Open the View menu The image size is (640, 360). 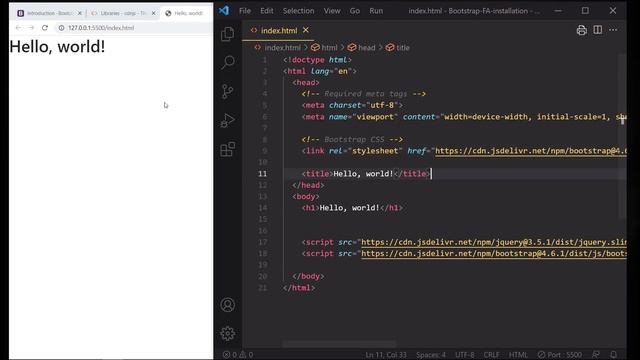(332, 11)
